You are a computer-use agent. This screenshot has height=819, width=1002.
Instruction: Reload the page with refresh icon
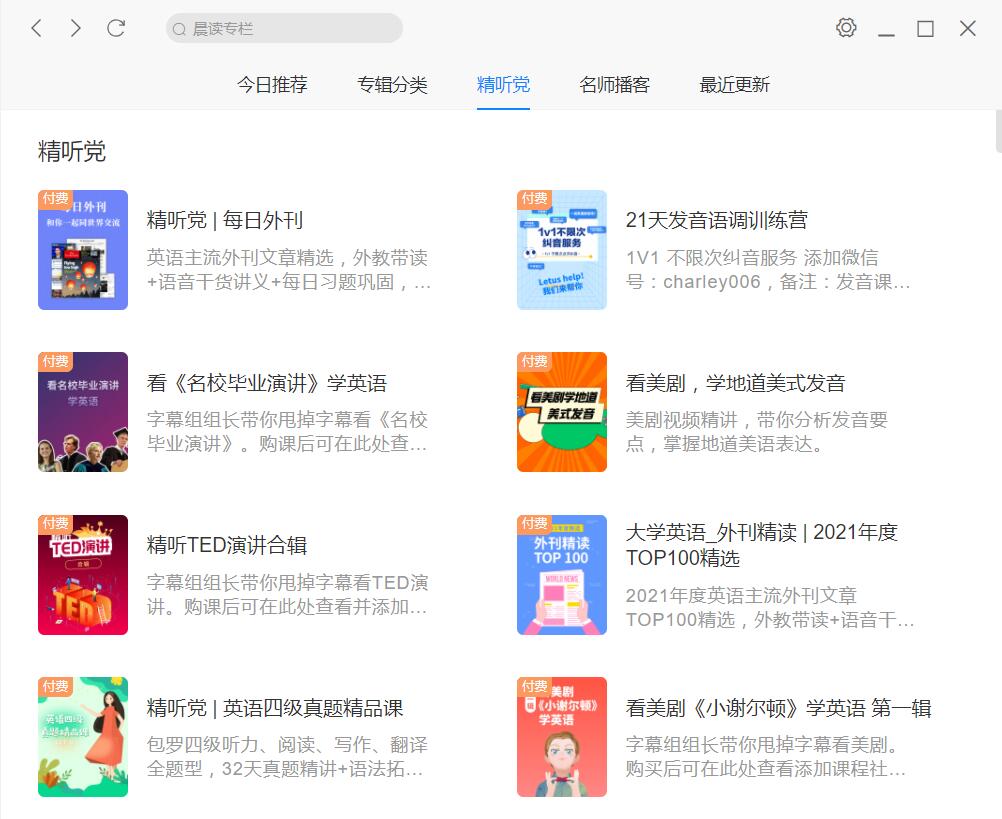pos(116,28)
